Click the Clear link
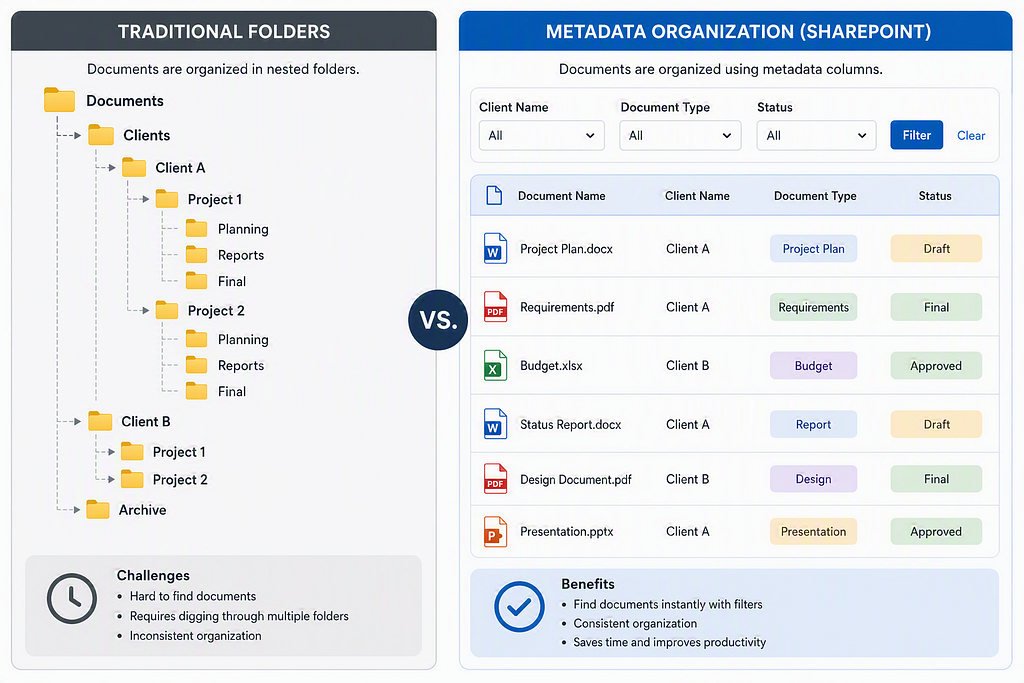Screen dimensions: 1024x683 click(x=970, y=135)
